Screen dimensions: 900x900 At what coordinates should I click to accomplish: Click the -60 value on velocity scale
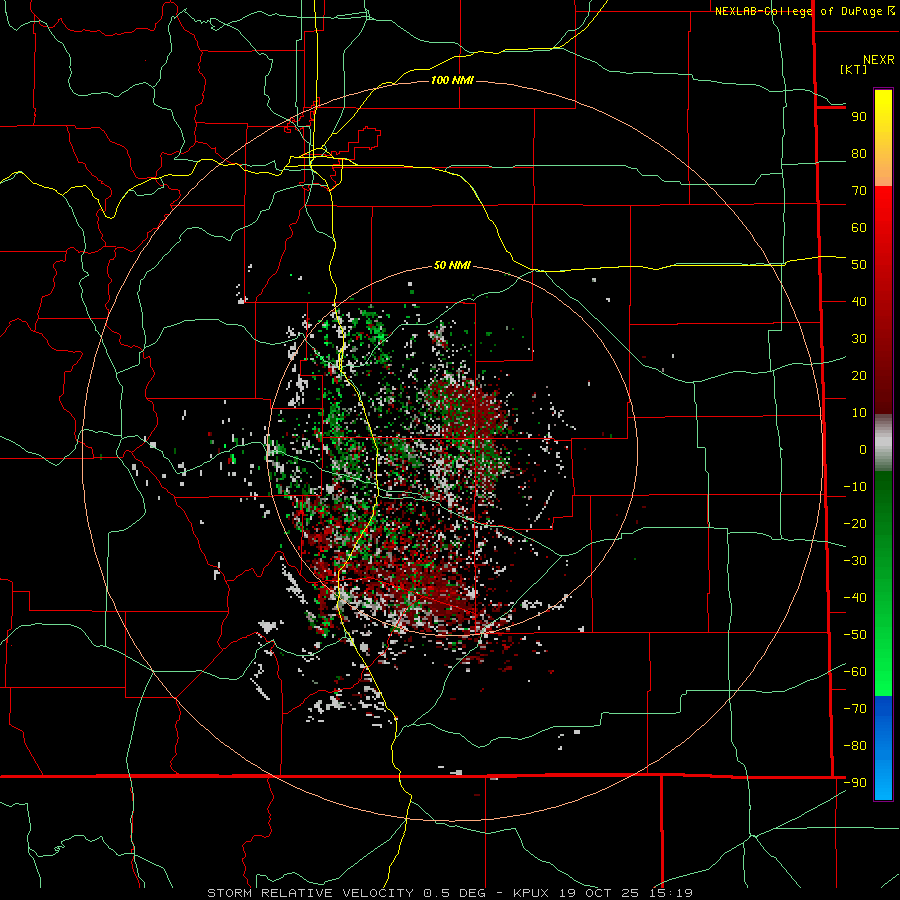pyautogui.click(x=855, y=672)
